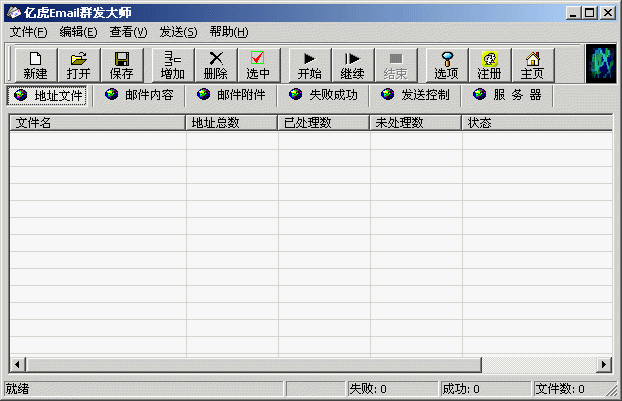Open the 查看(V) menu

[129, 32]
